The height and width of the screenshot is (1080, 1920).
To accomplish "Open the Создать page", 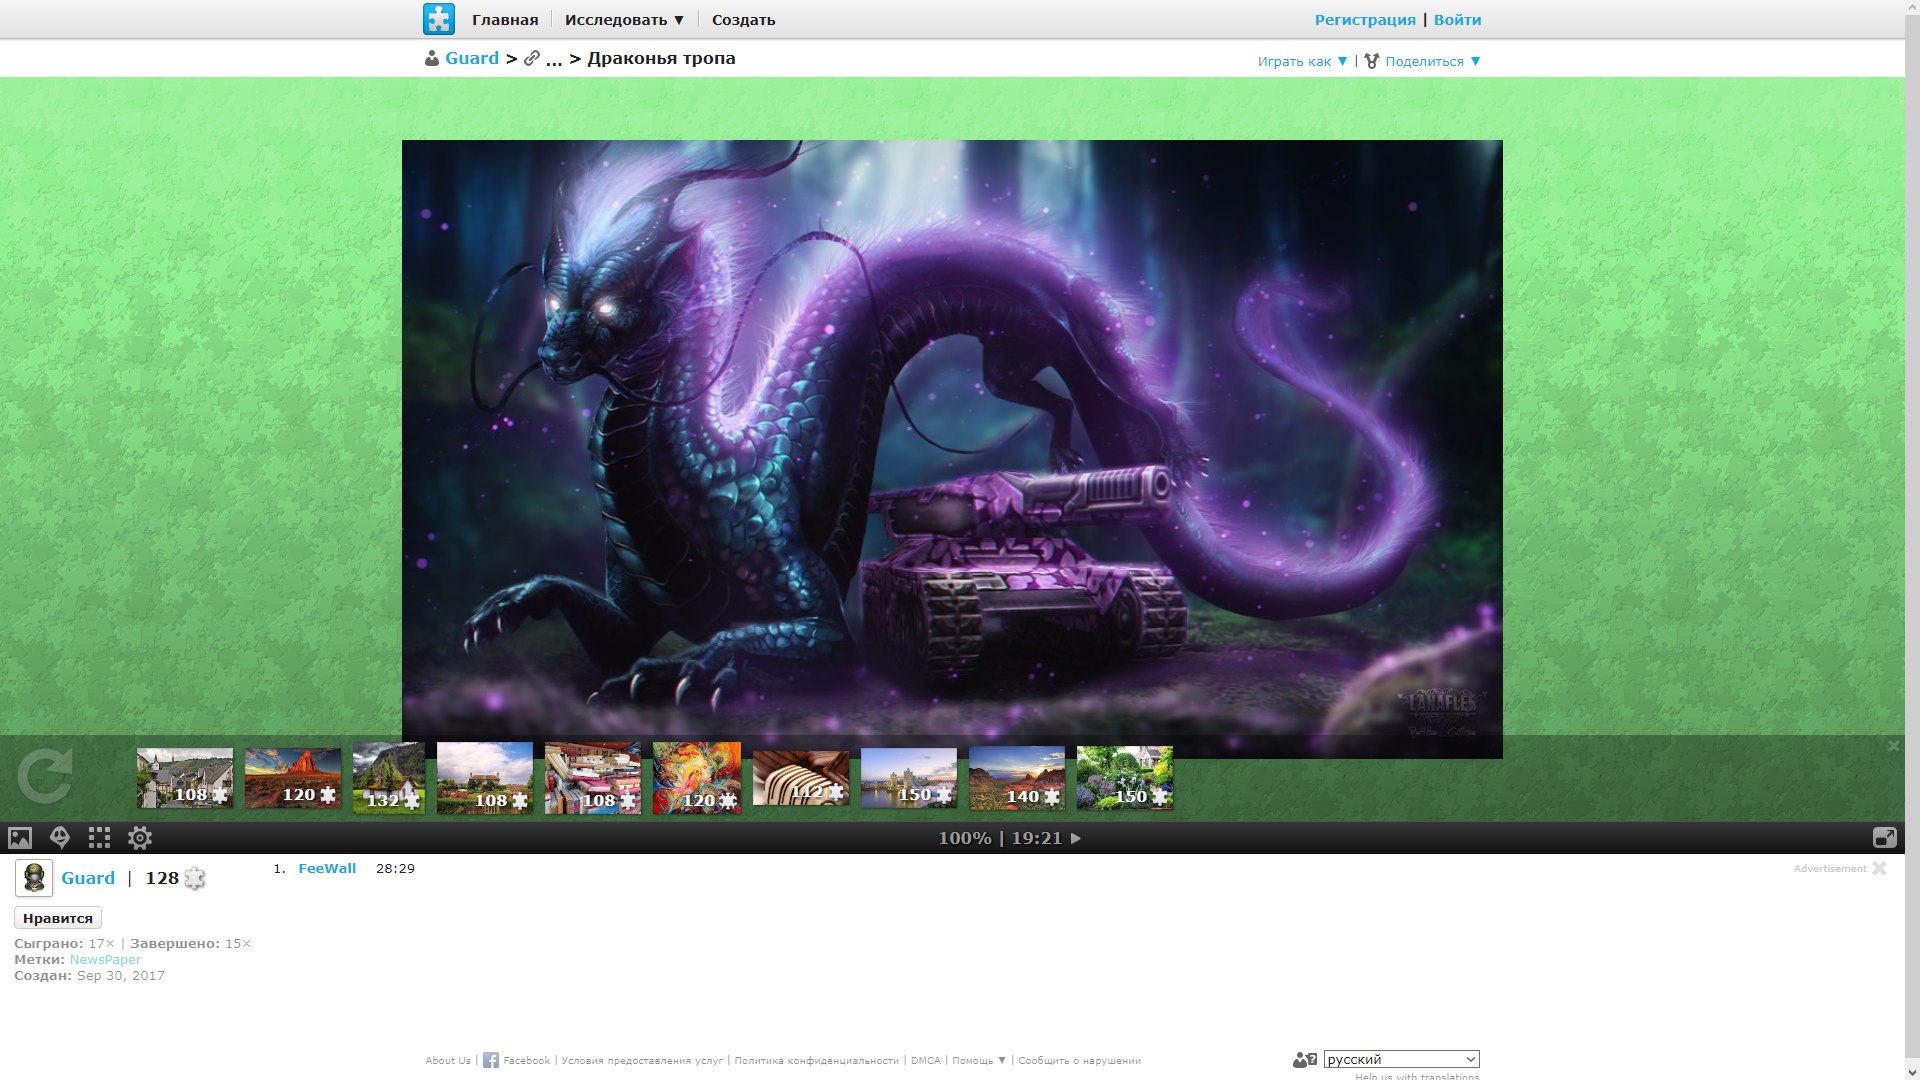I will pos(744,20).
